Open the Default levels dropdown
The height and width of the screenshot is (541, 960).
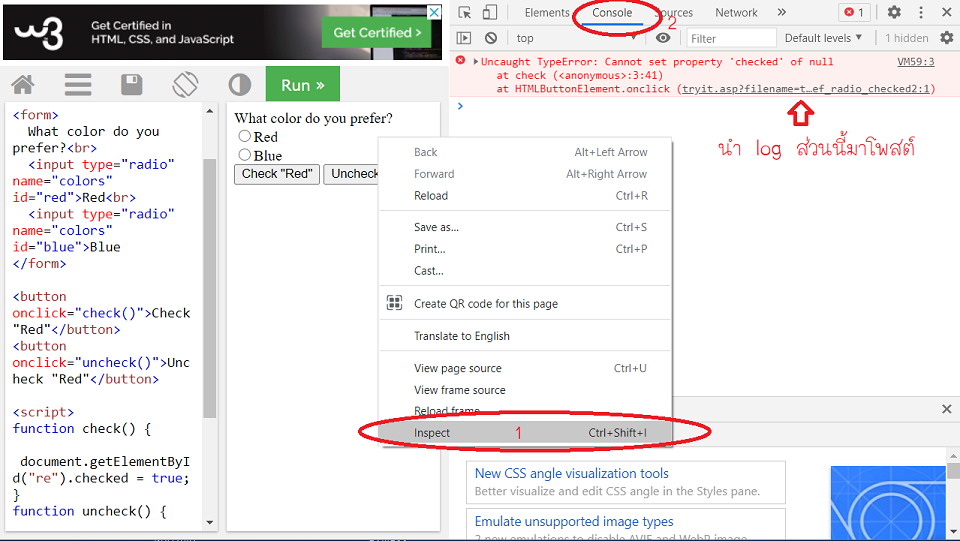click(823, 38)
